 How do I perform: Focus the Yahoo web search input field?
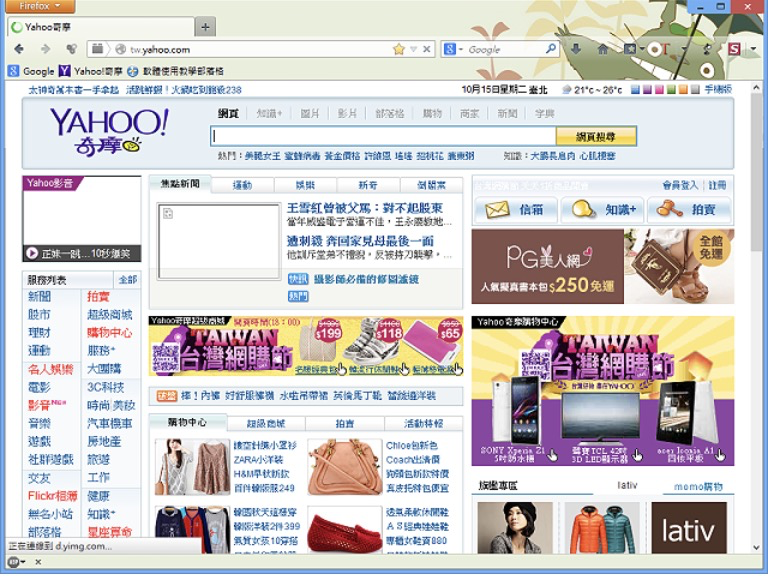tap(384, 137)
